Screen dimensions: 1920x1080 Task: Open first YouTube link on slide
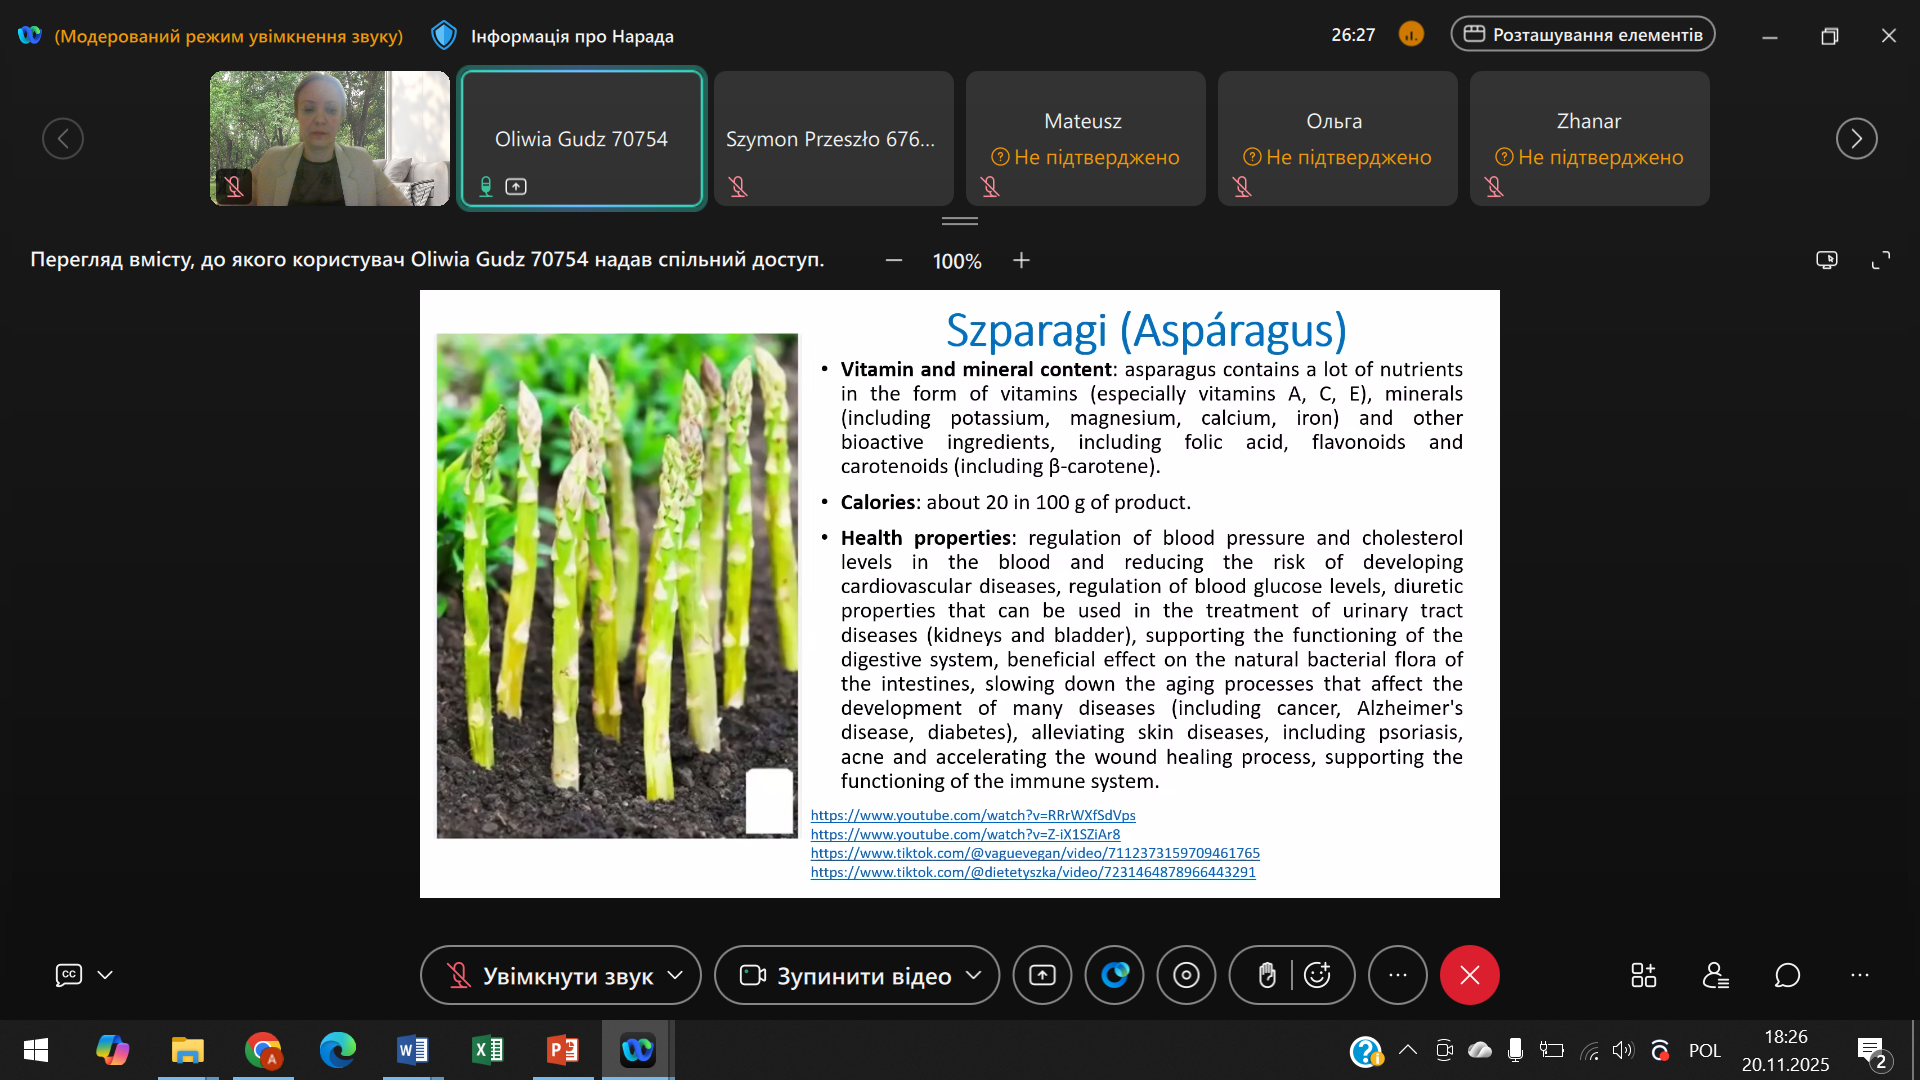972,815
